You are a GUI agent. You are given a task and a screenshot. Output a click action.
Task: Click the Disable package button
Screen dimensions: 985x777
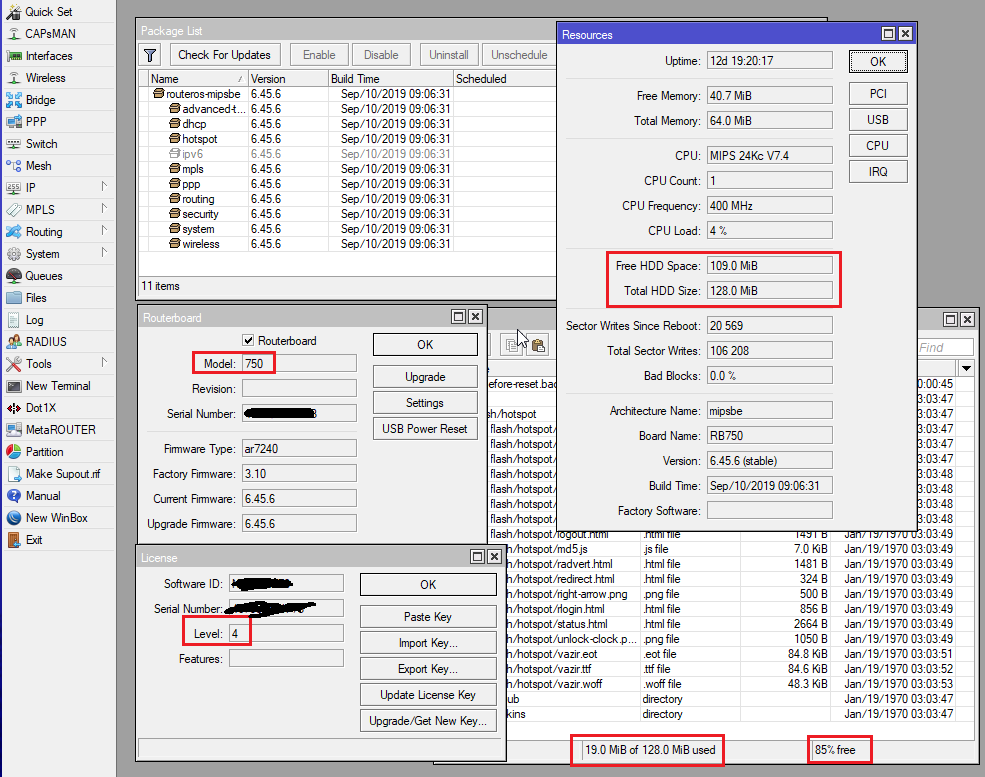point(381,55)
